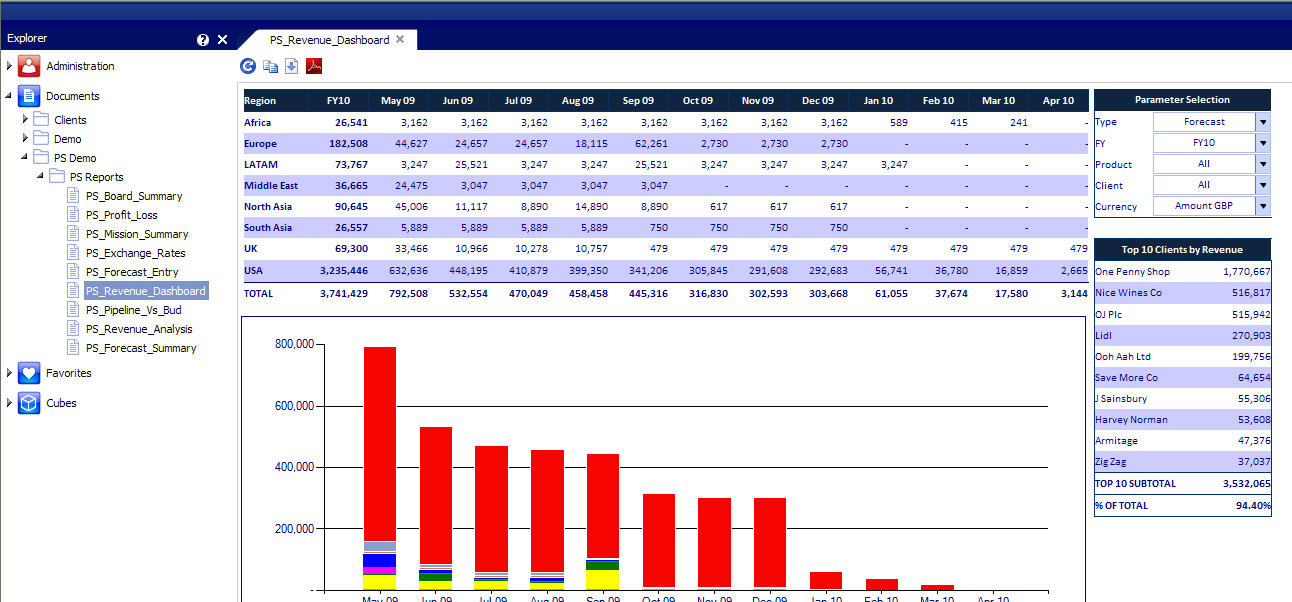Screen dimensions: 1292x602
Task: Click the PS Reports folder icon
Action: pos(57,177)
